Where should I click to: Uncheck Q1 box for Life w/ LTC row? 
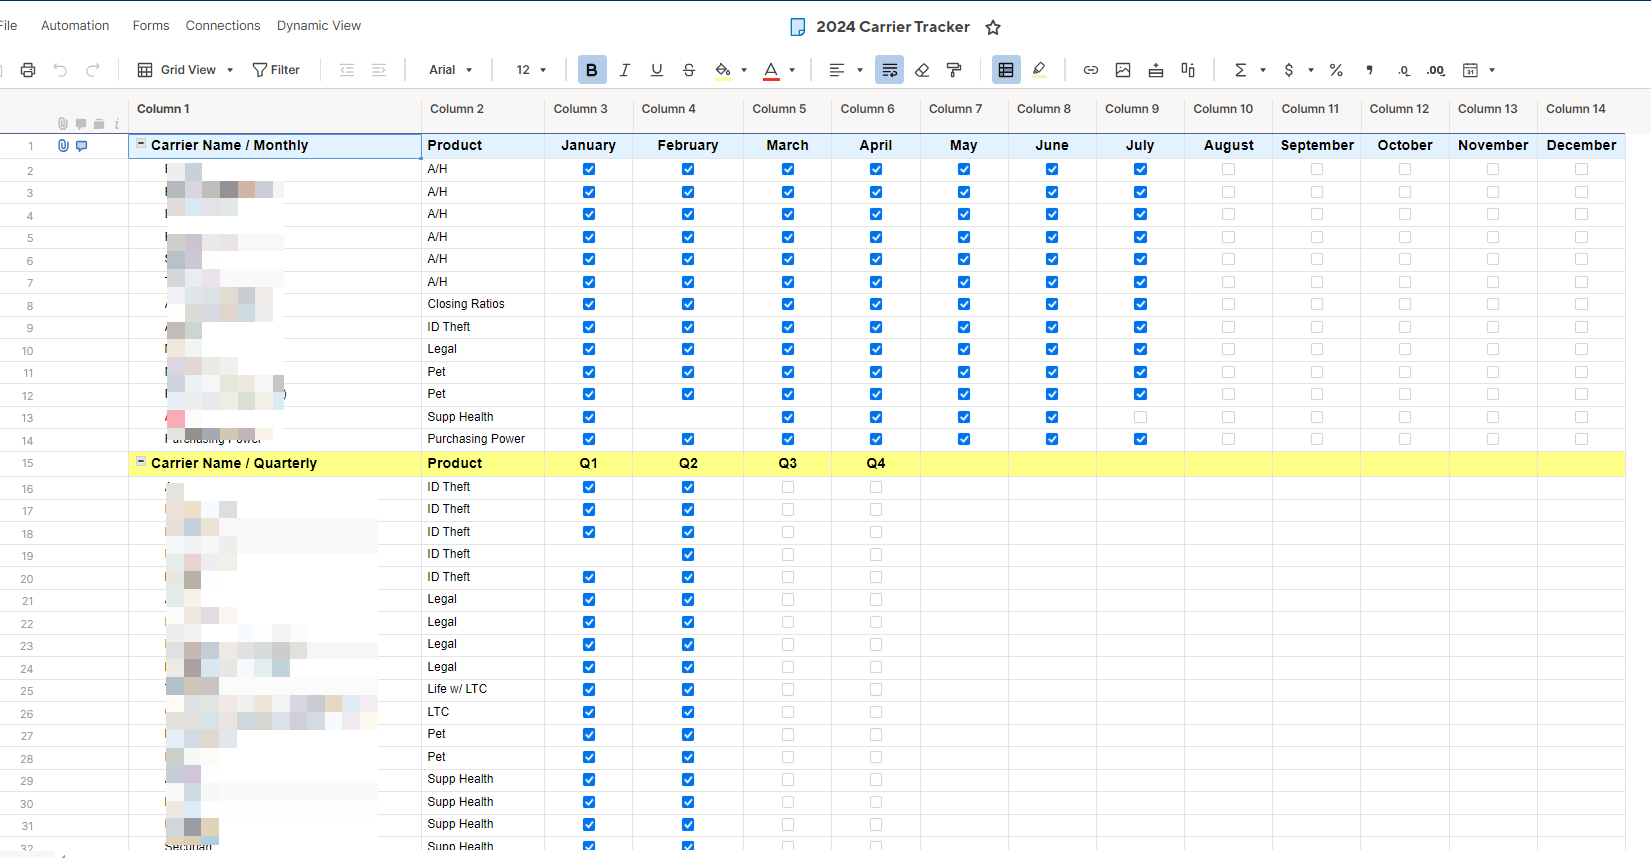tap(589, 689)
